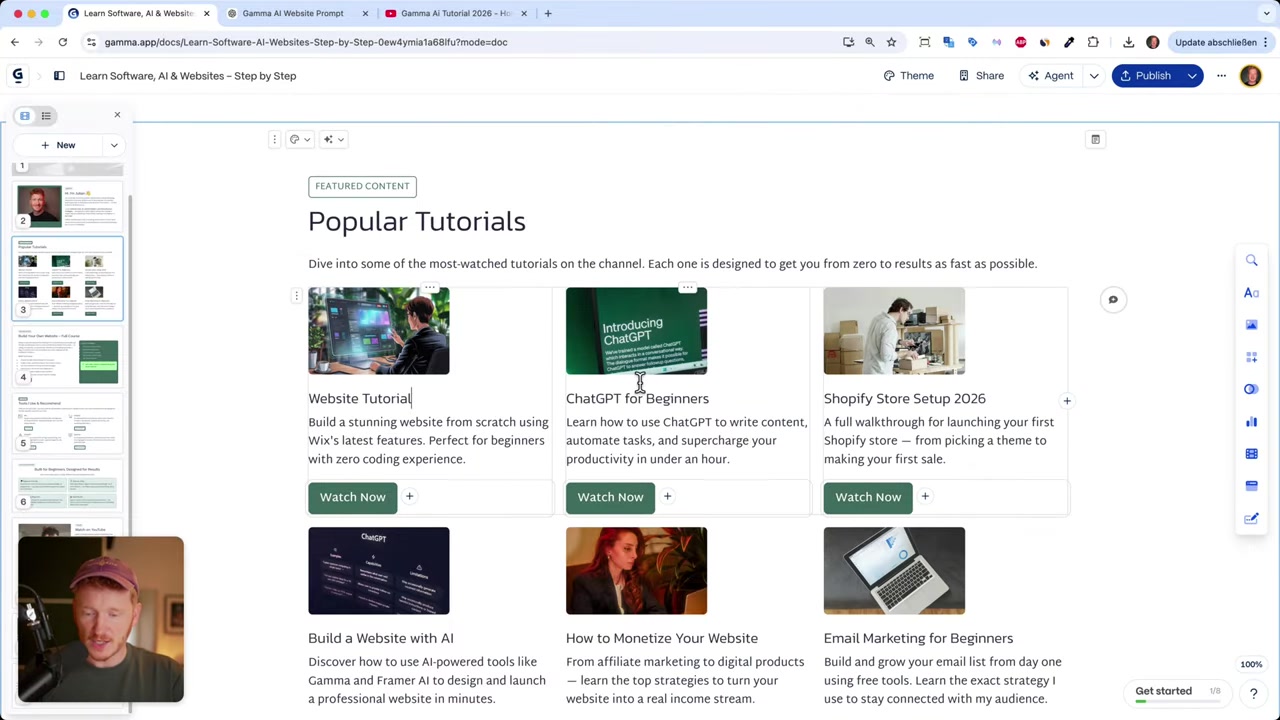The image size is (1280, 720).
Task: Open the card AI edit sparkle dropdown
Action: point(333,139)
